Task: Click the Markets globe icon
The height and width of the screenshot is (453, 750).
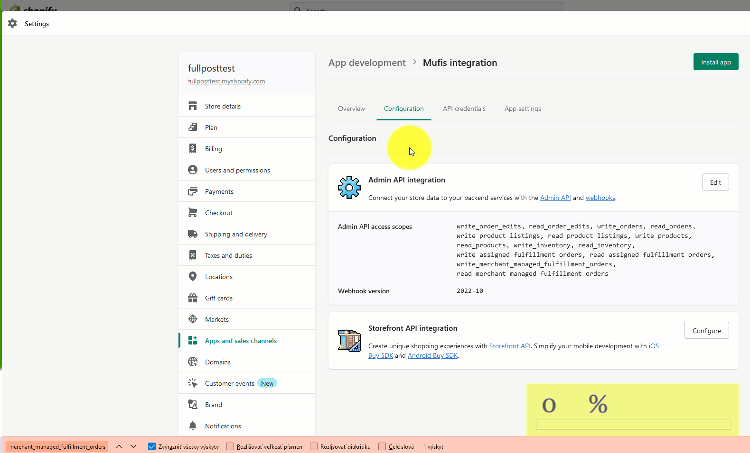Action: click(193, 319)
